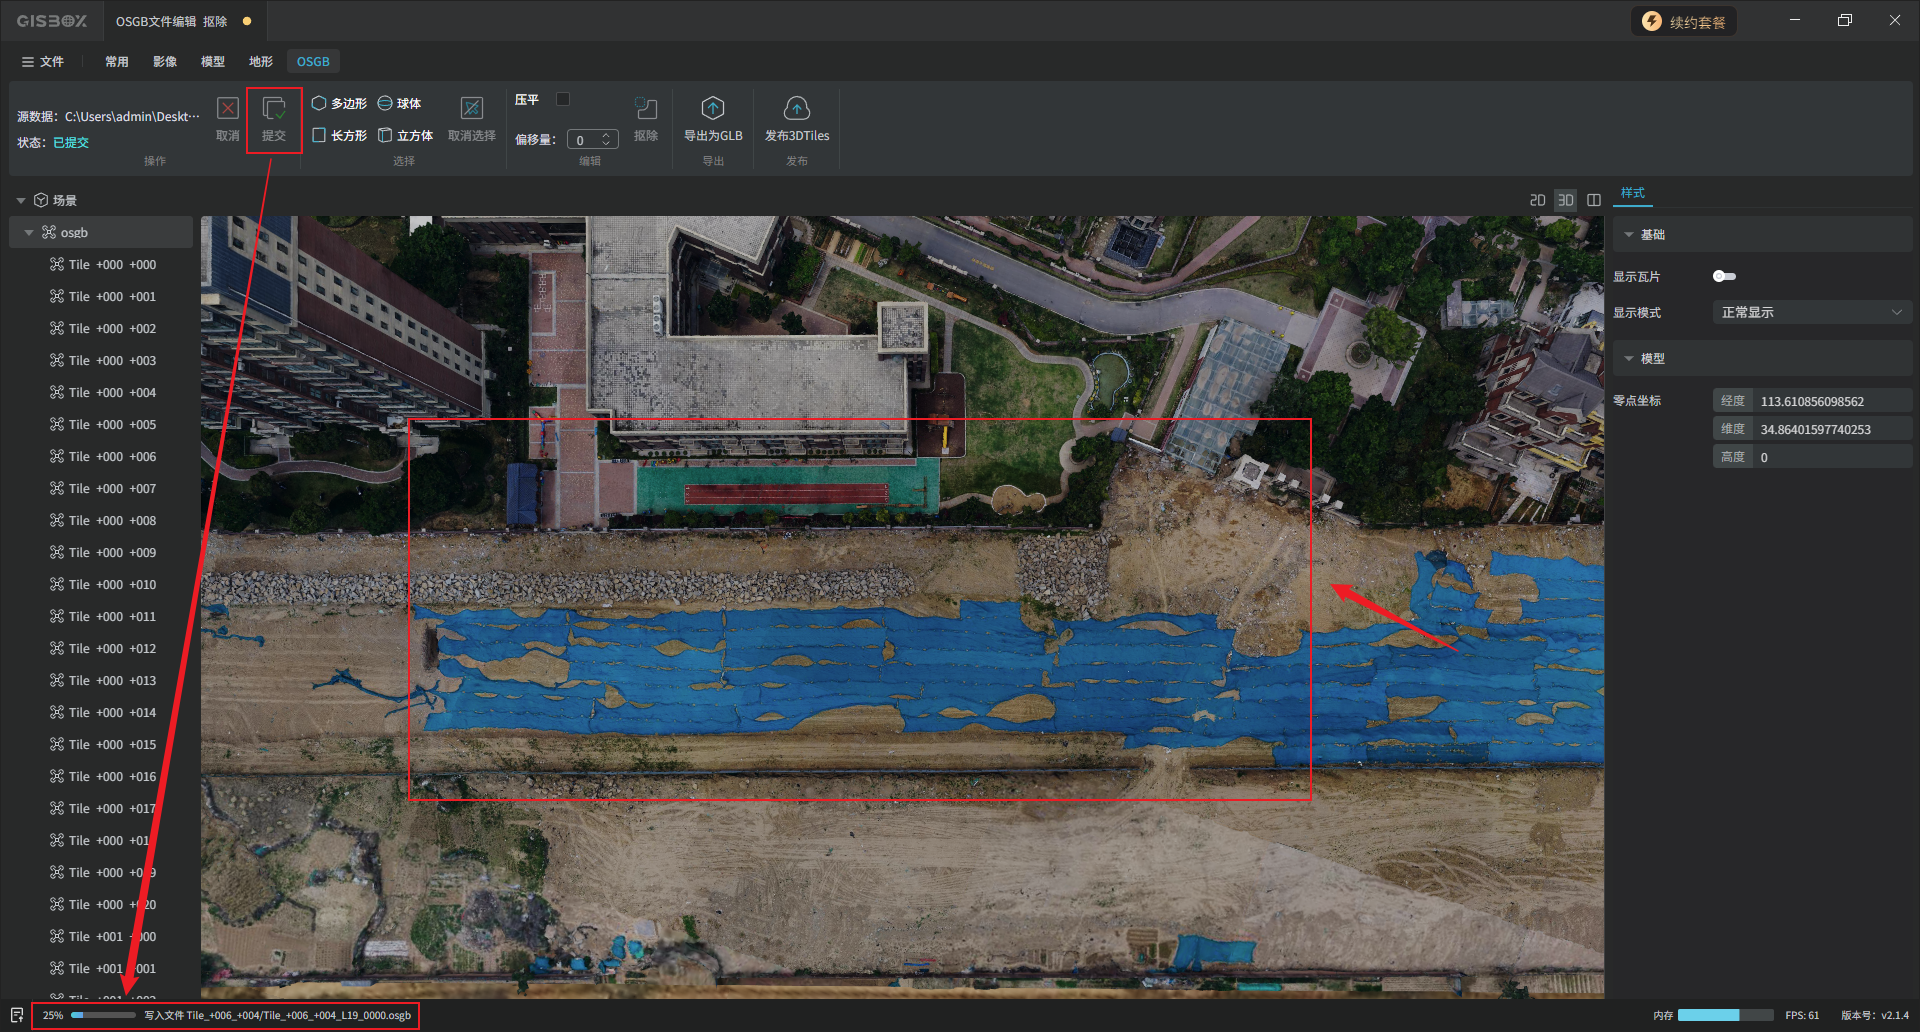Click the 取消选择 deselect icon
Screen dimensions: 1920x1032
471,110
